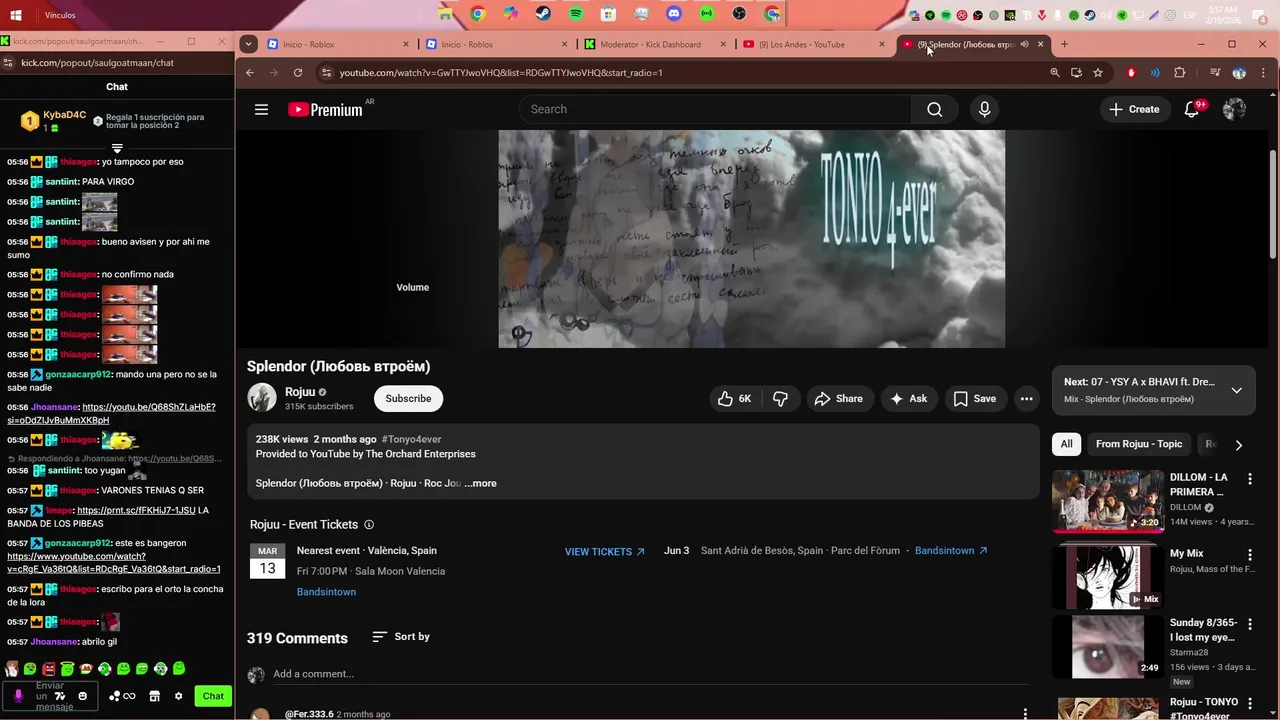Open Windows Start menu

pyautogui.click(x=16, y=15)
